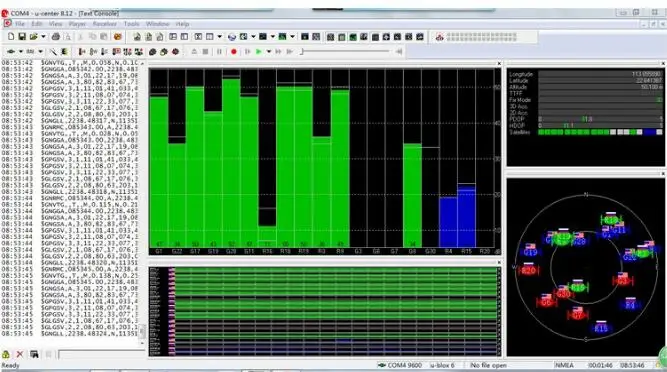Click 'No file open' in status bar
Viewport: 667px width, 372px height.
coord(488,365)
